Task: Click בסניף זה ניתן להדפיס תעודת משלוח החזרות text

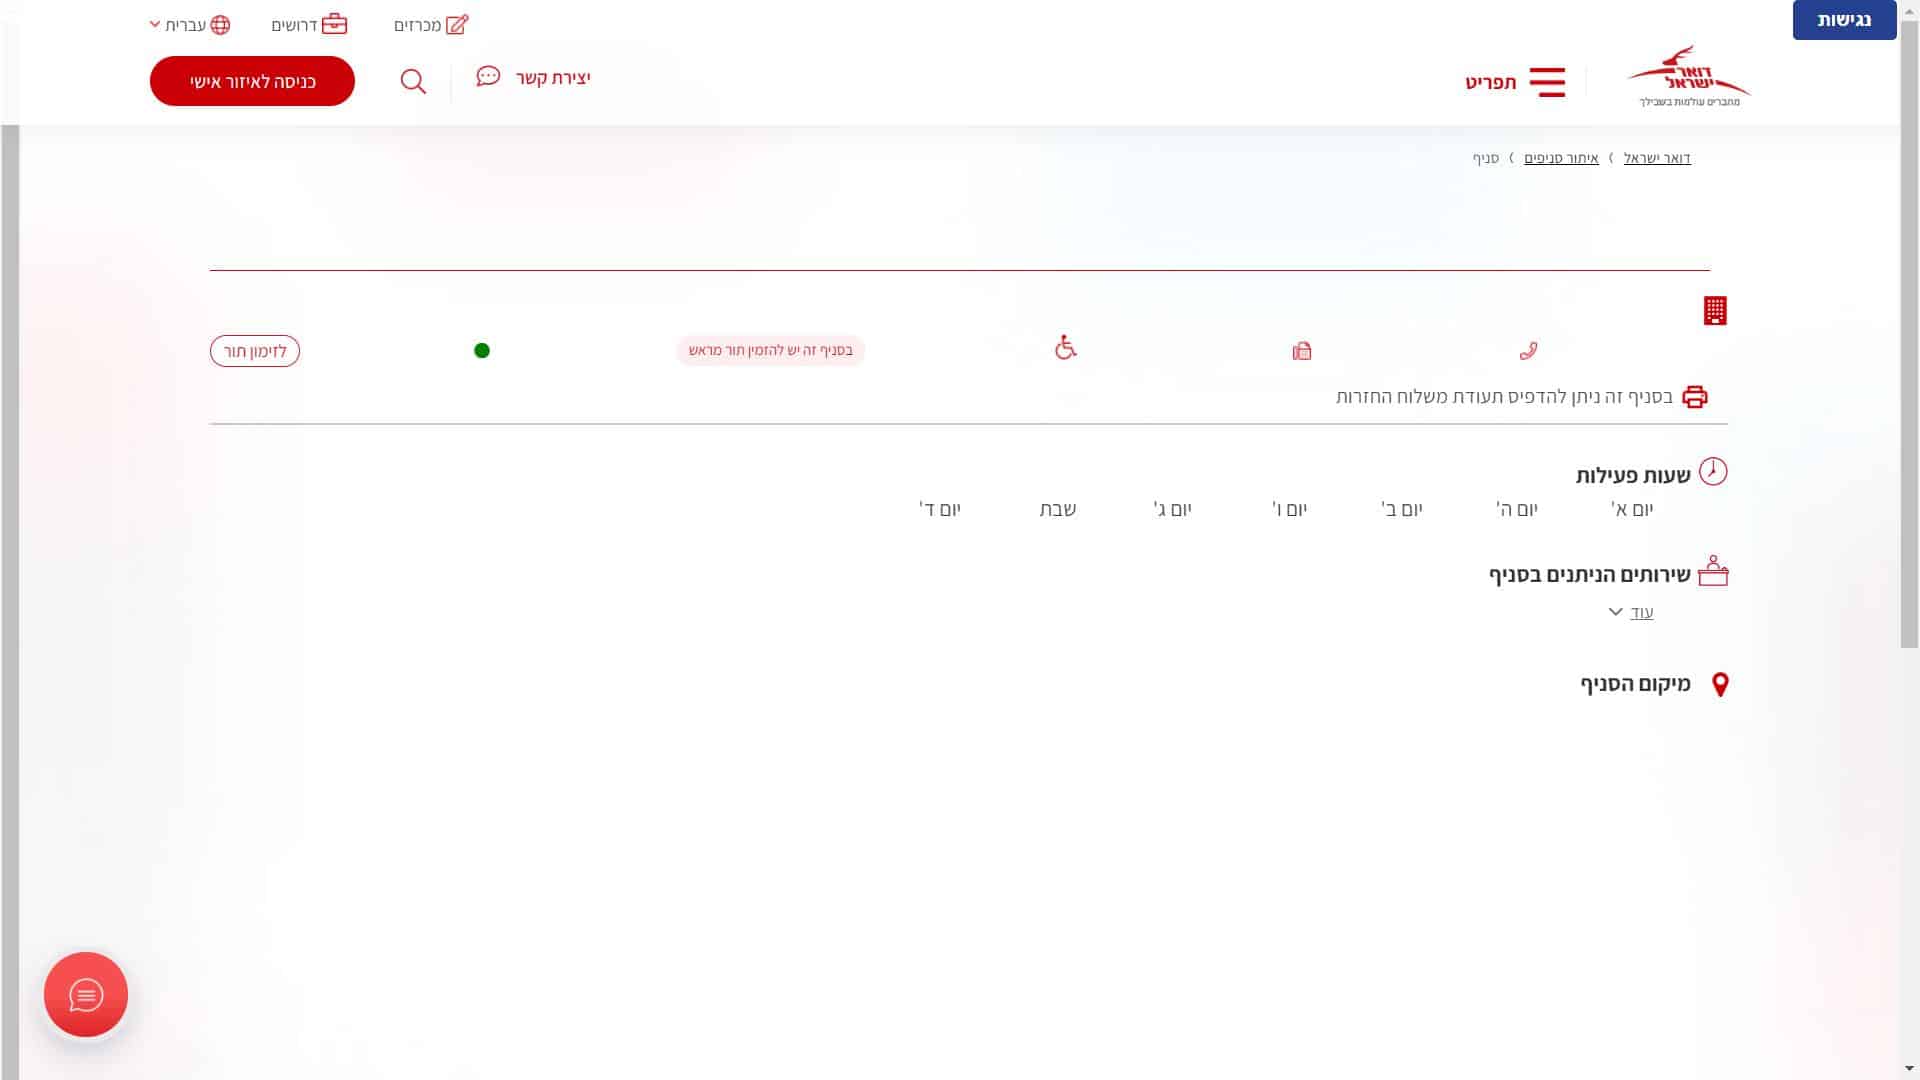Action: pyautogui.click(x=1504, y=397)
